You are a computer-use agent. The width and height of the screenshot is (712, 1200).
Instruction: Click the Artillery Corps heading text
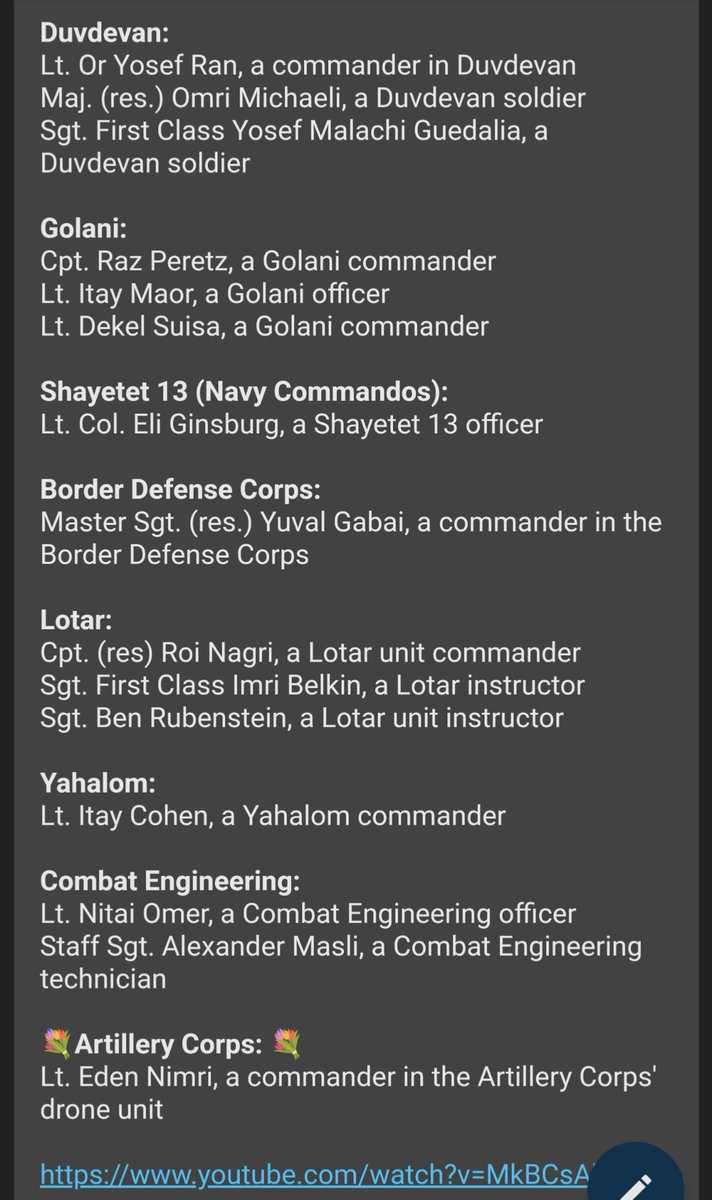tap(168, 1045)
